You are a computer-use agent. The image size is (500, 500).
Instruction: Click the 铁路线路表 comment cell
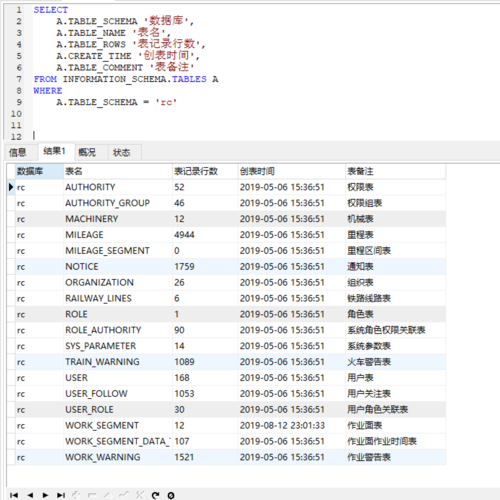[x=396, y=298]
